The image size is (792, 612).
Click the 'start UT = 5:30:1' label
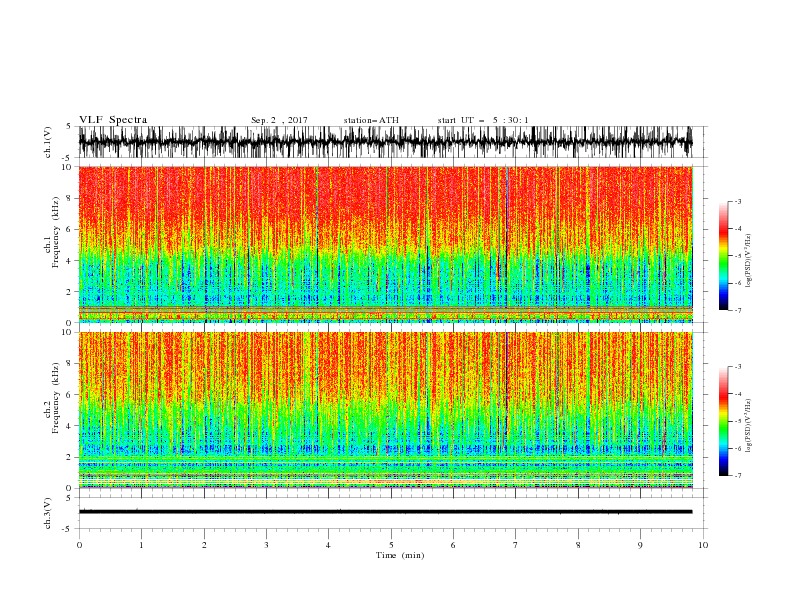click(x=483, y=120)
